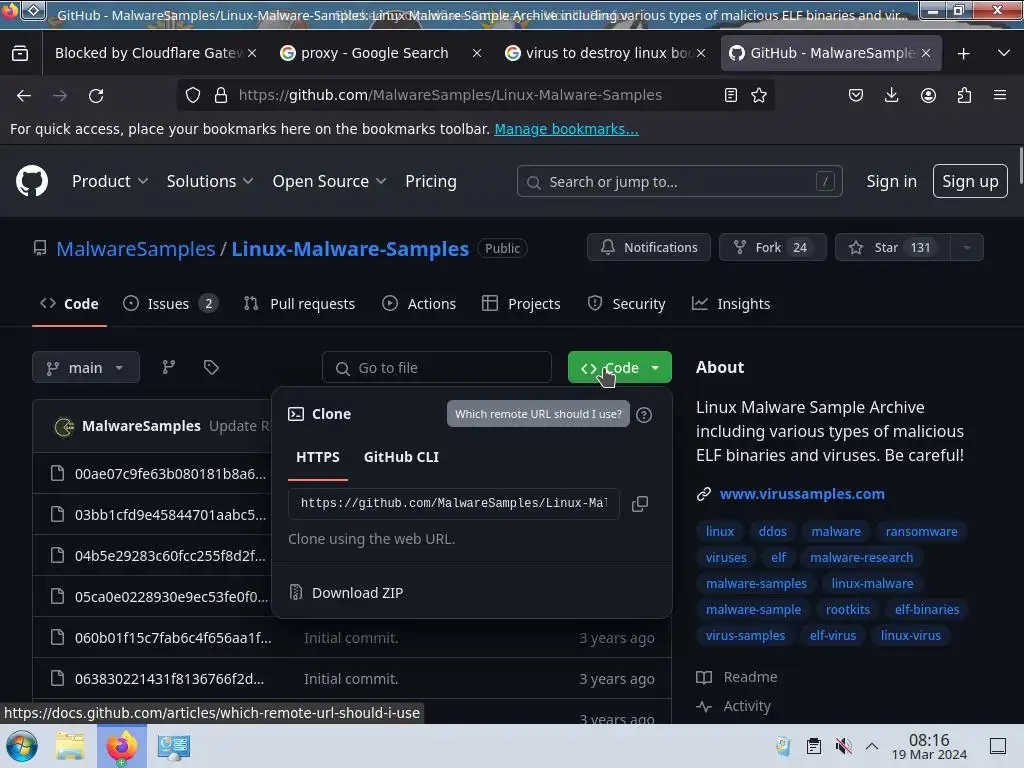This screenshot has height=768, width=1024.
Task: Click the Manage bookmarks link
Action: (566, 129)
